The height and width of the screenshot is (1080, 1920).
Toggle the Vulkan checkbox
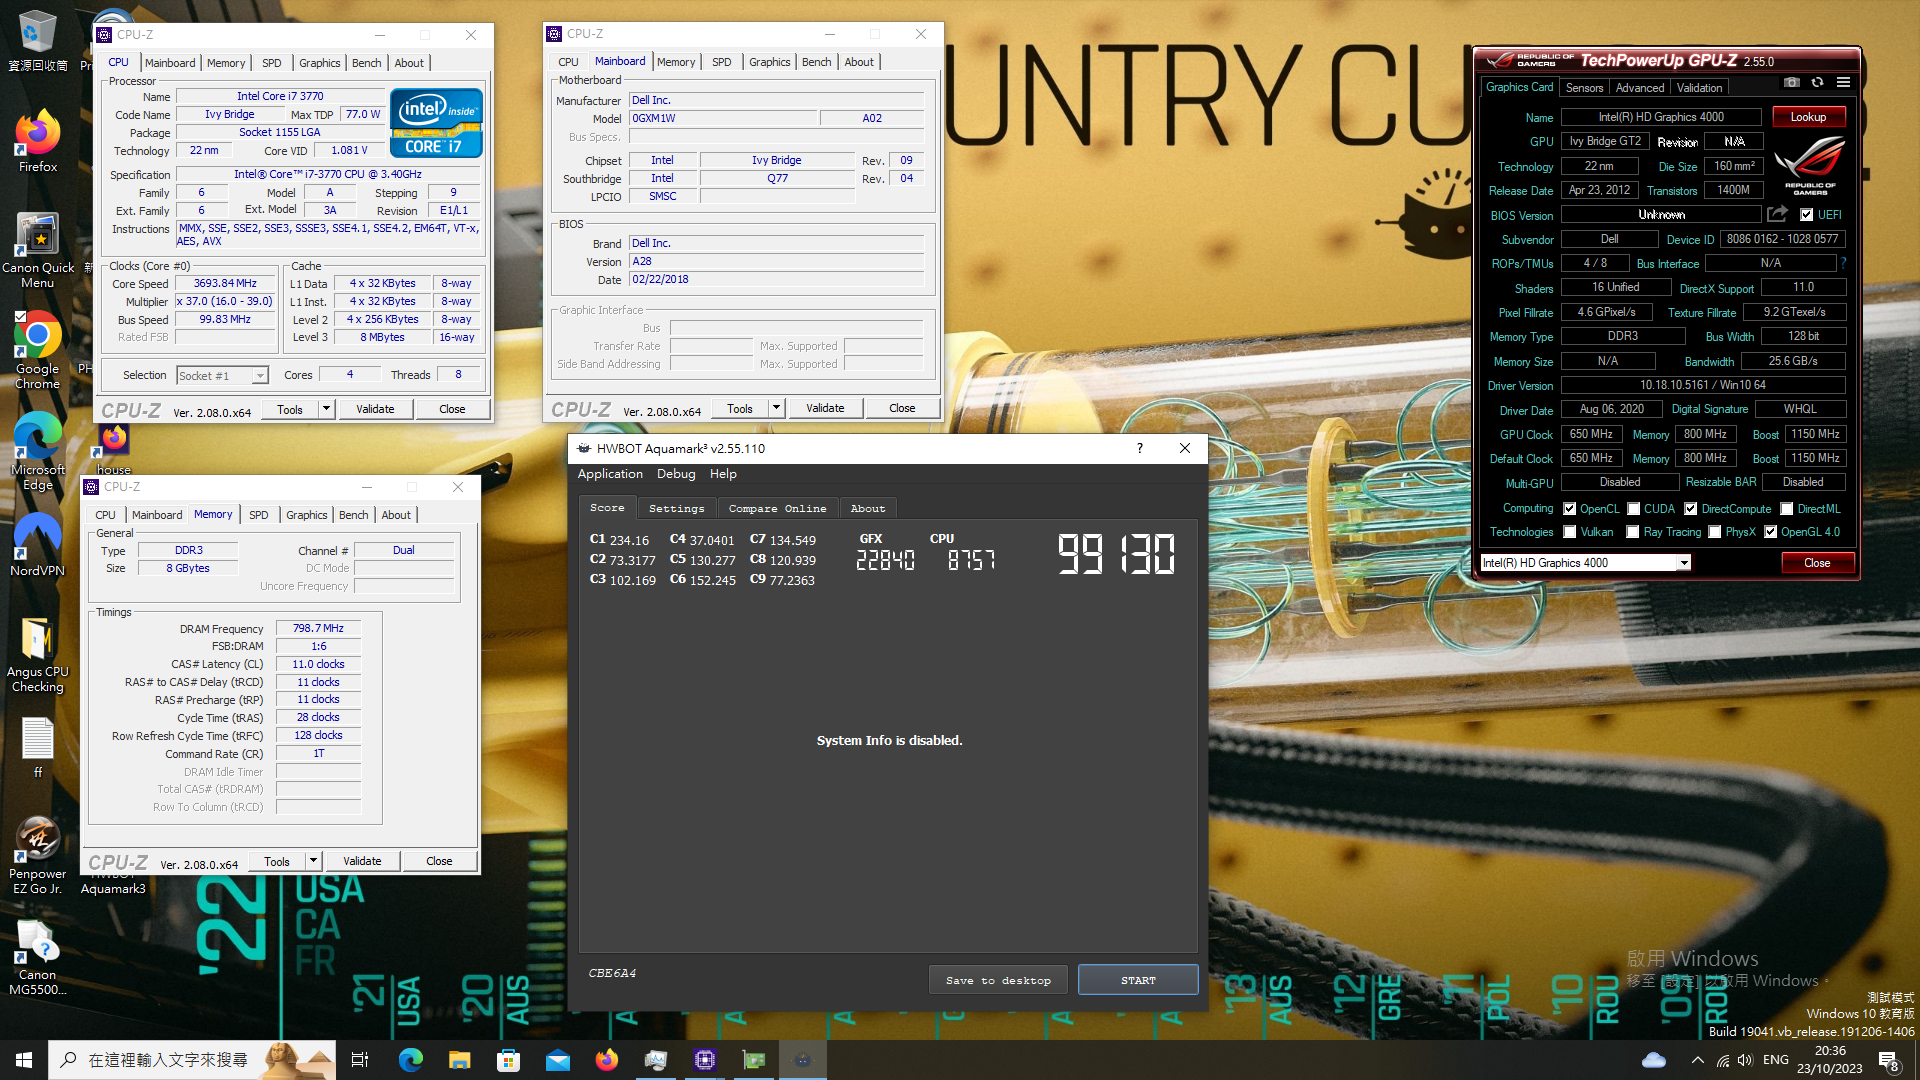coord(1569,532)
